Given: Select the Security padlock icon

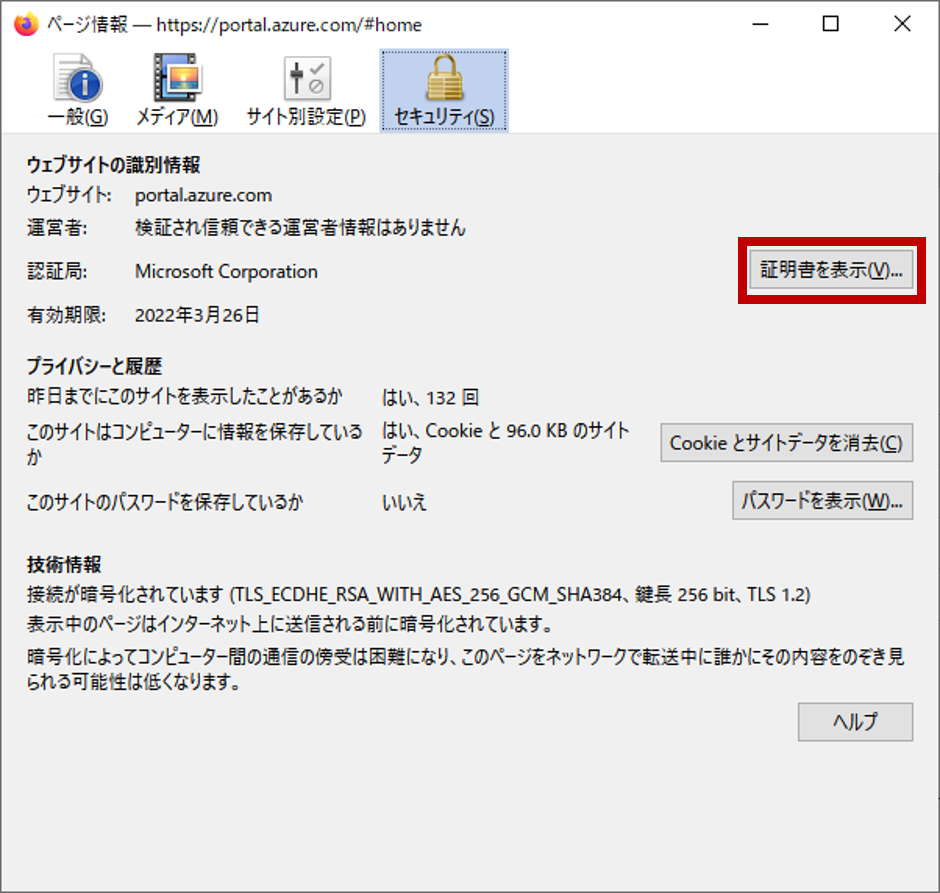Looking at the screenshot, I should pos(443,80).
